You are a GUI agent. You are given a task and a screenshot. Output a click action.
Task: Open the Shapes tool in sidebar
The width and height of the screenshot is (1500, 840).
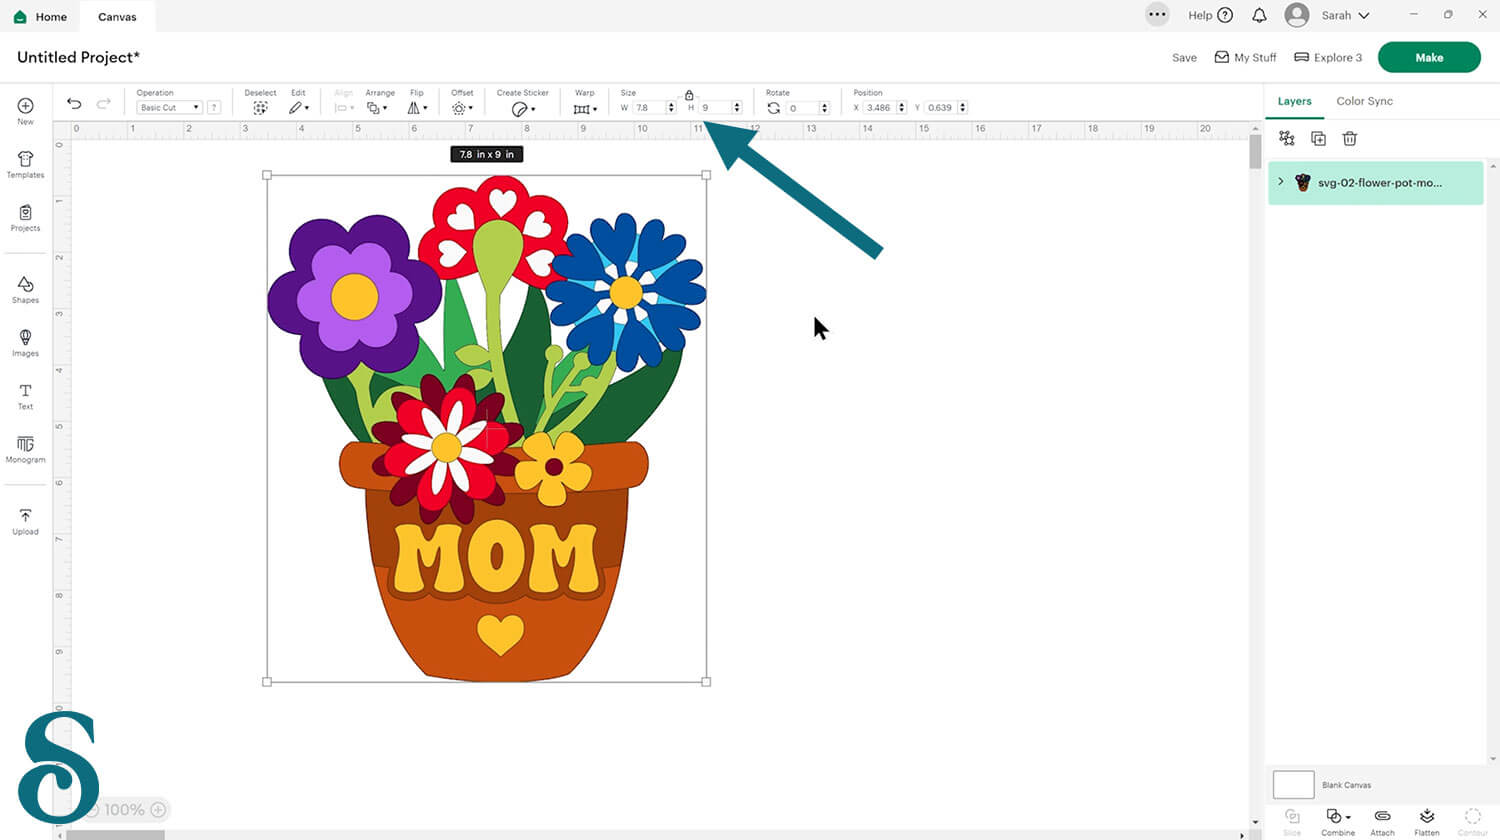25,289
